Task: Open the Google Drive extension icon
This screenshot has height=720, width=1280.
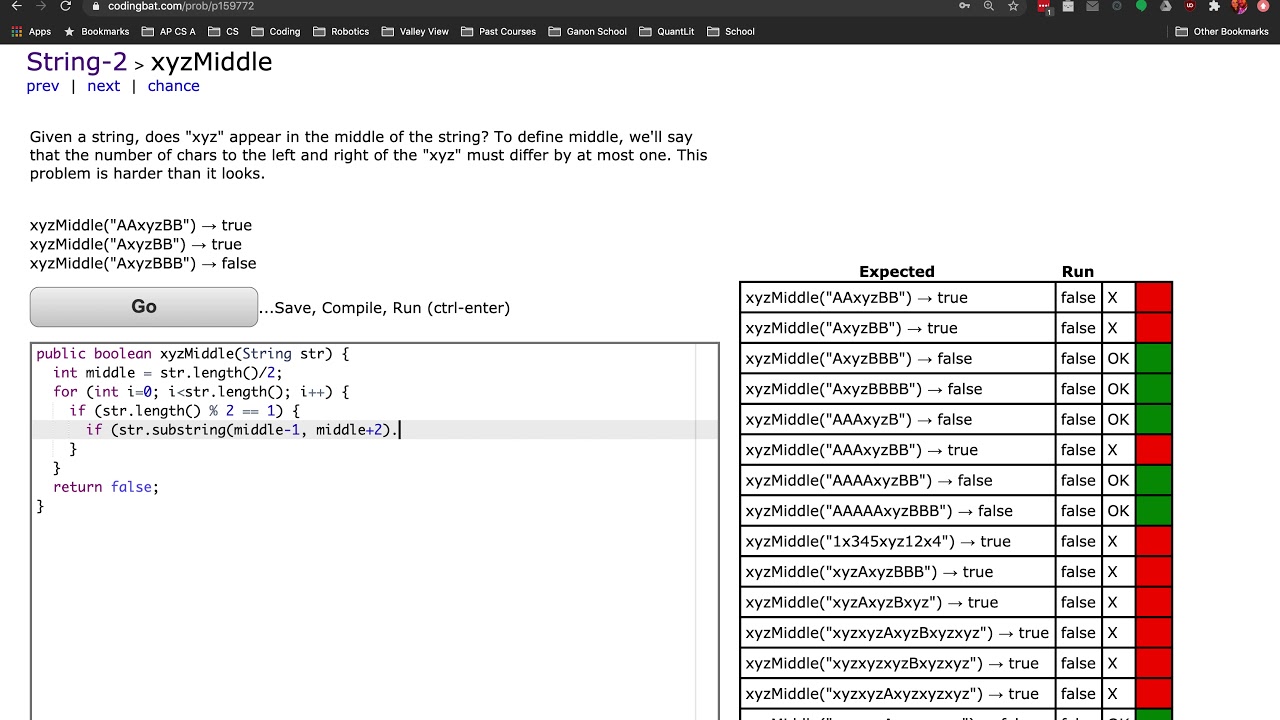Action: (x=1165, y=6)
